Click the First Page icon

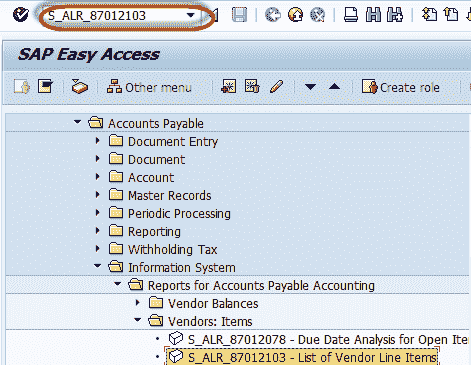pyautogui.click(x=429, y=15)
